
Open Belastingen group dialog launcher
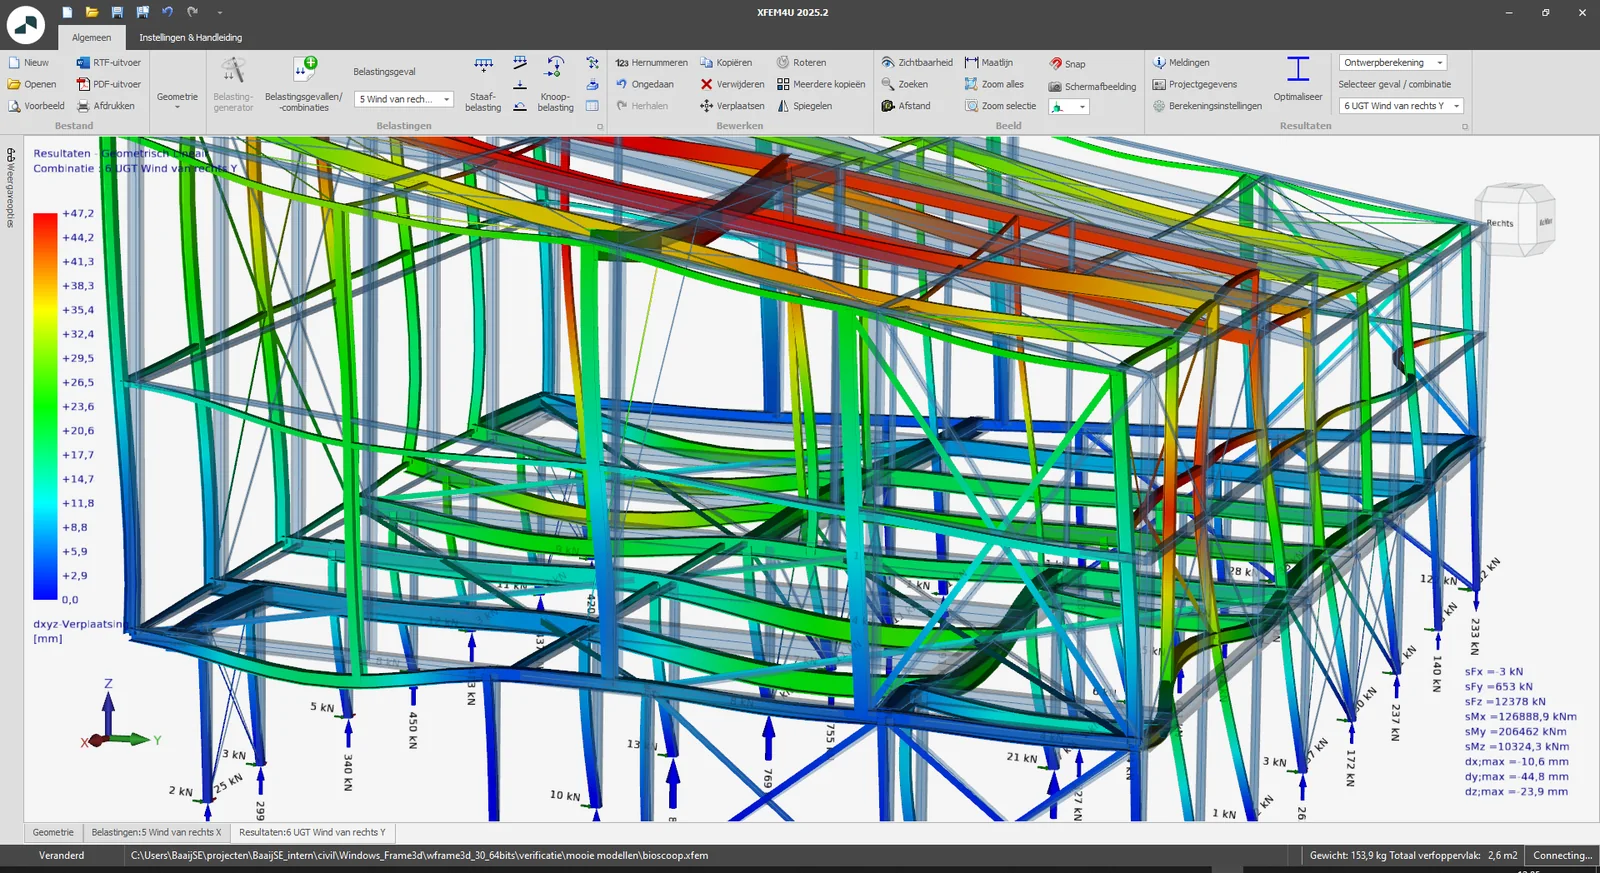pyautogui.click(x=600, y=127)
